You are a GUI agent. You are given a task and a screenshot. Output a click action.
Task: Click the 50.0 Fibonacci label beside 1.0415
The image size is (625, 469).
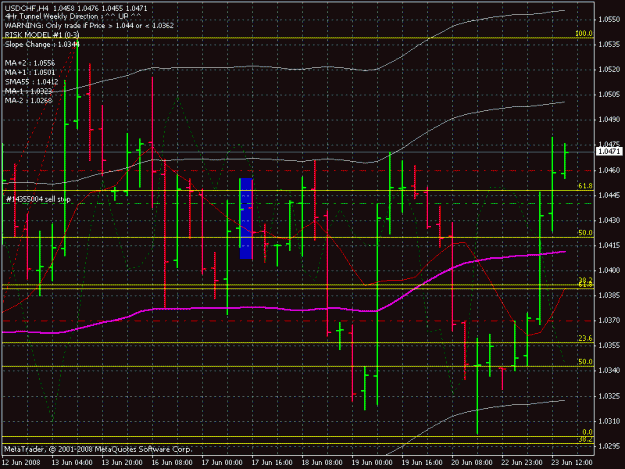[585, 233]
